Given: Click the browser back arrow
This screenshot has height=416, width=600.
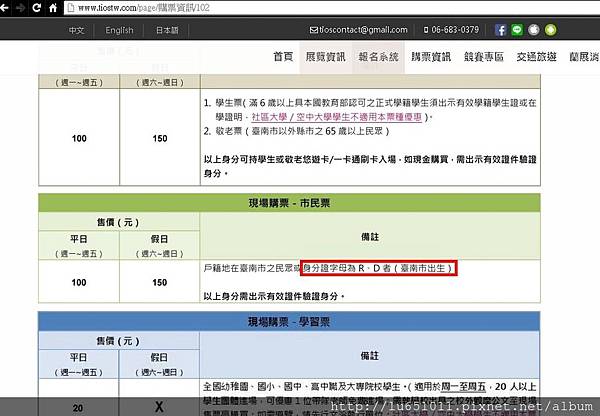Looking at the screenshot, I should [x=4, y=7].
